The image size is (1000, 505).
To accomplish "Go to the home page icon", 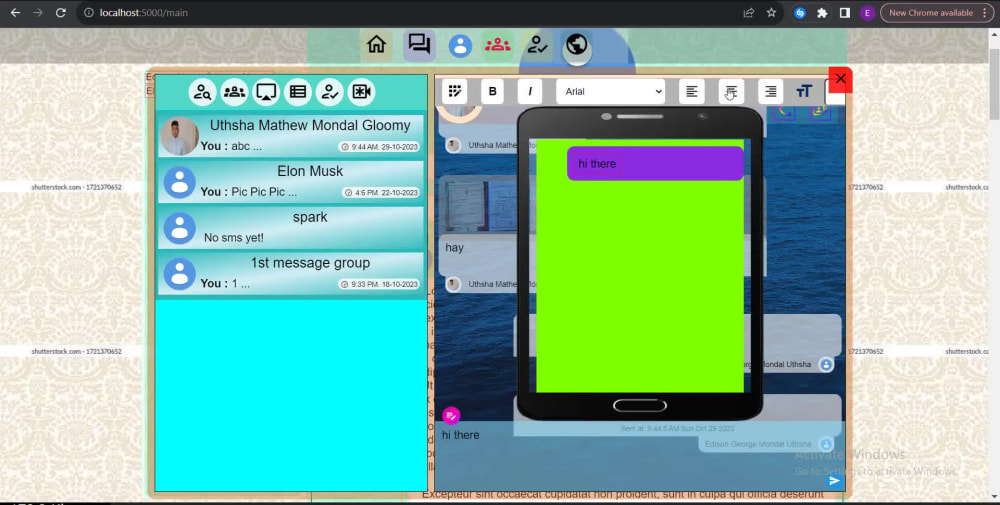I will click(x=376, y=45).
